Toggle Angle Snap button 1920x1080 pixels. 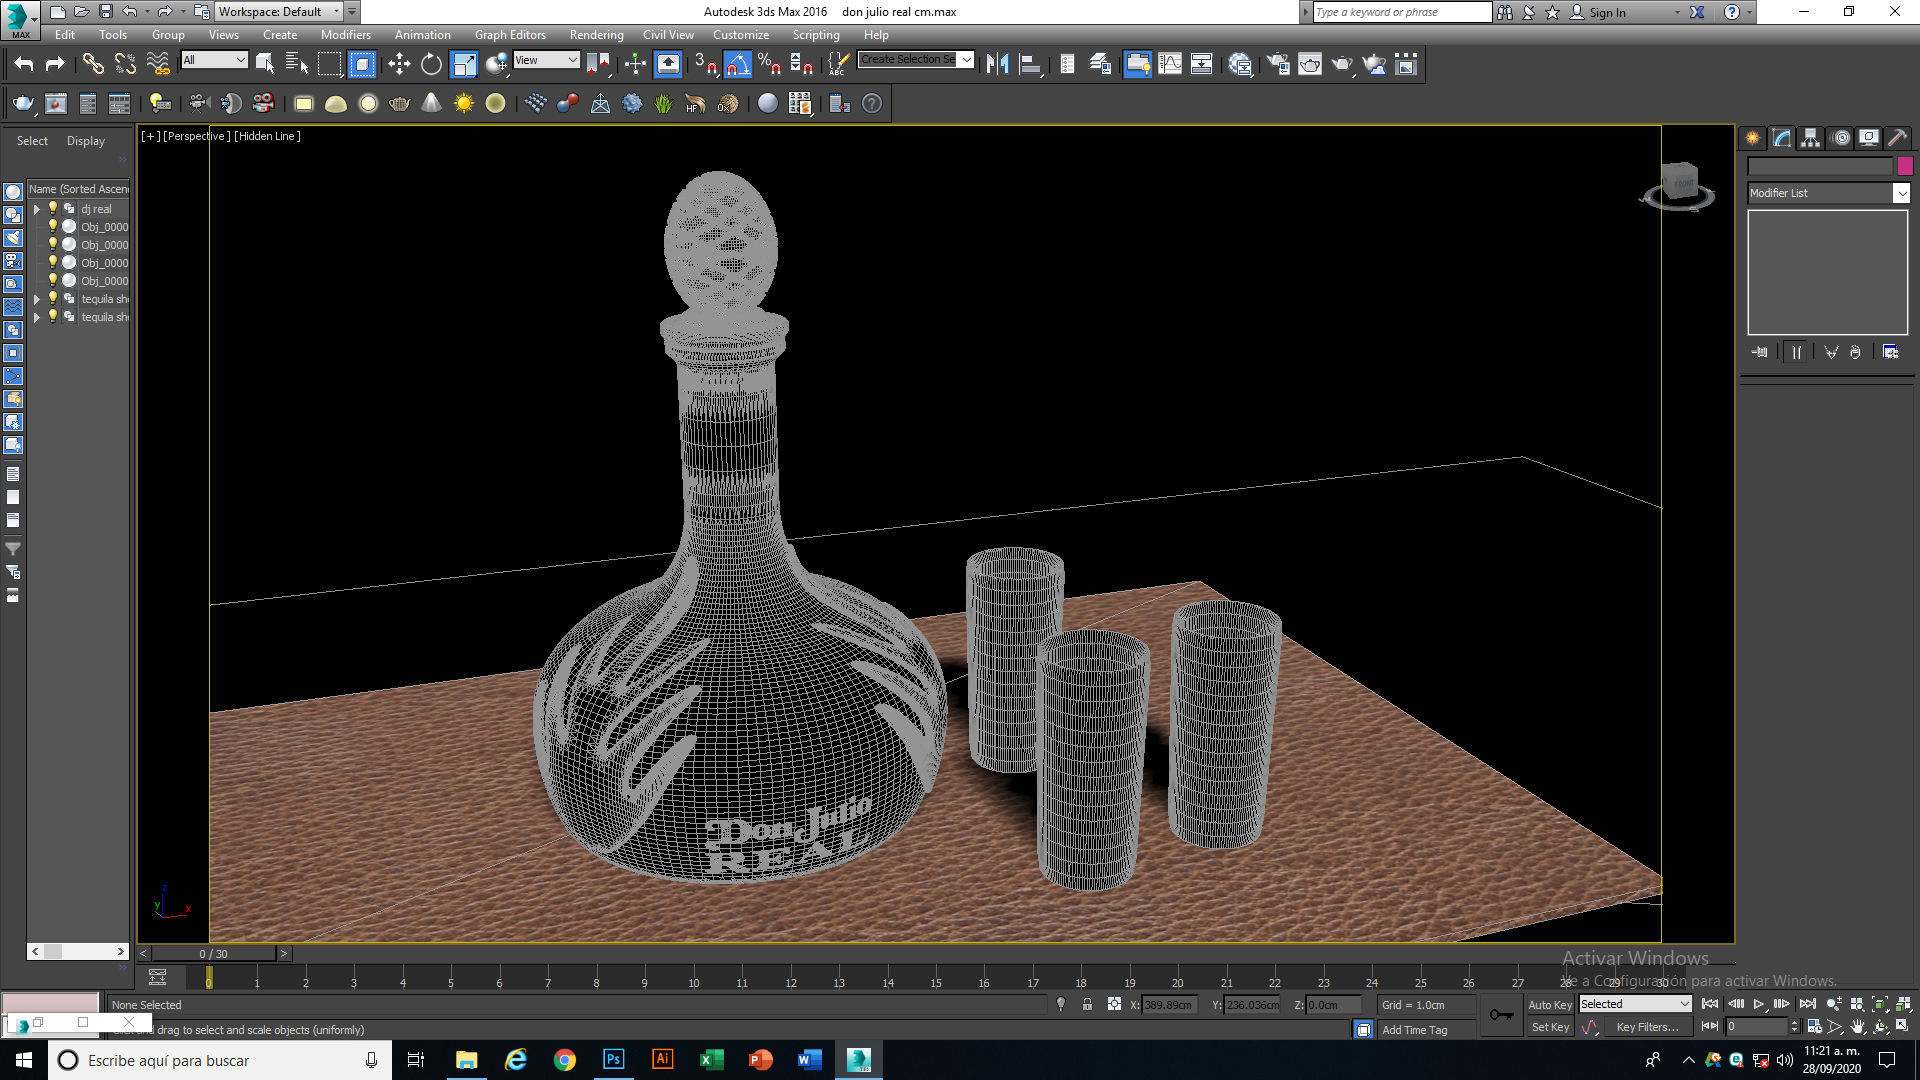click(737, 64)
